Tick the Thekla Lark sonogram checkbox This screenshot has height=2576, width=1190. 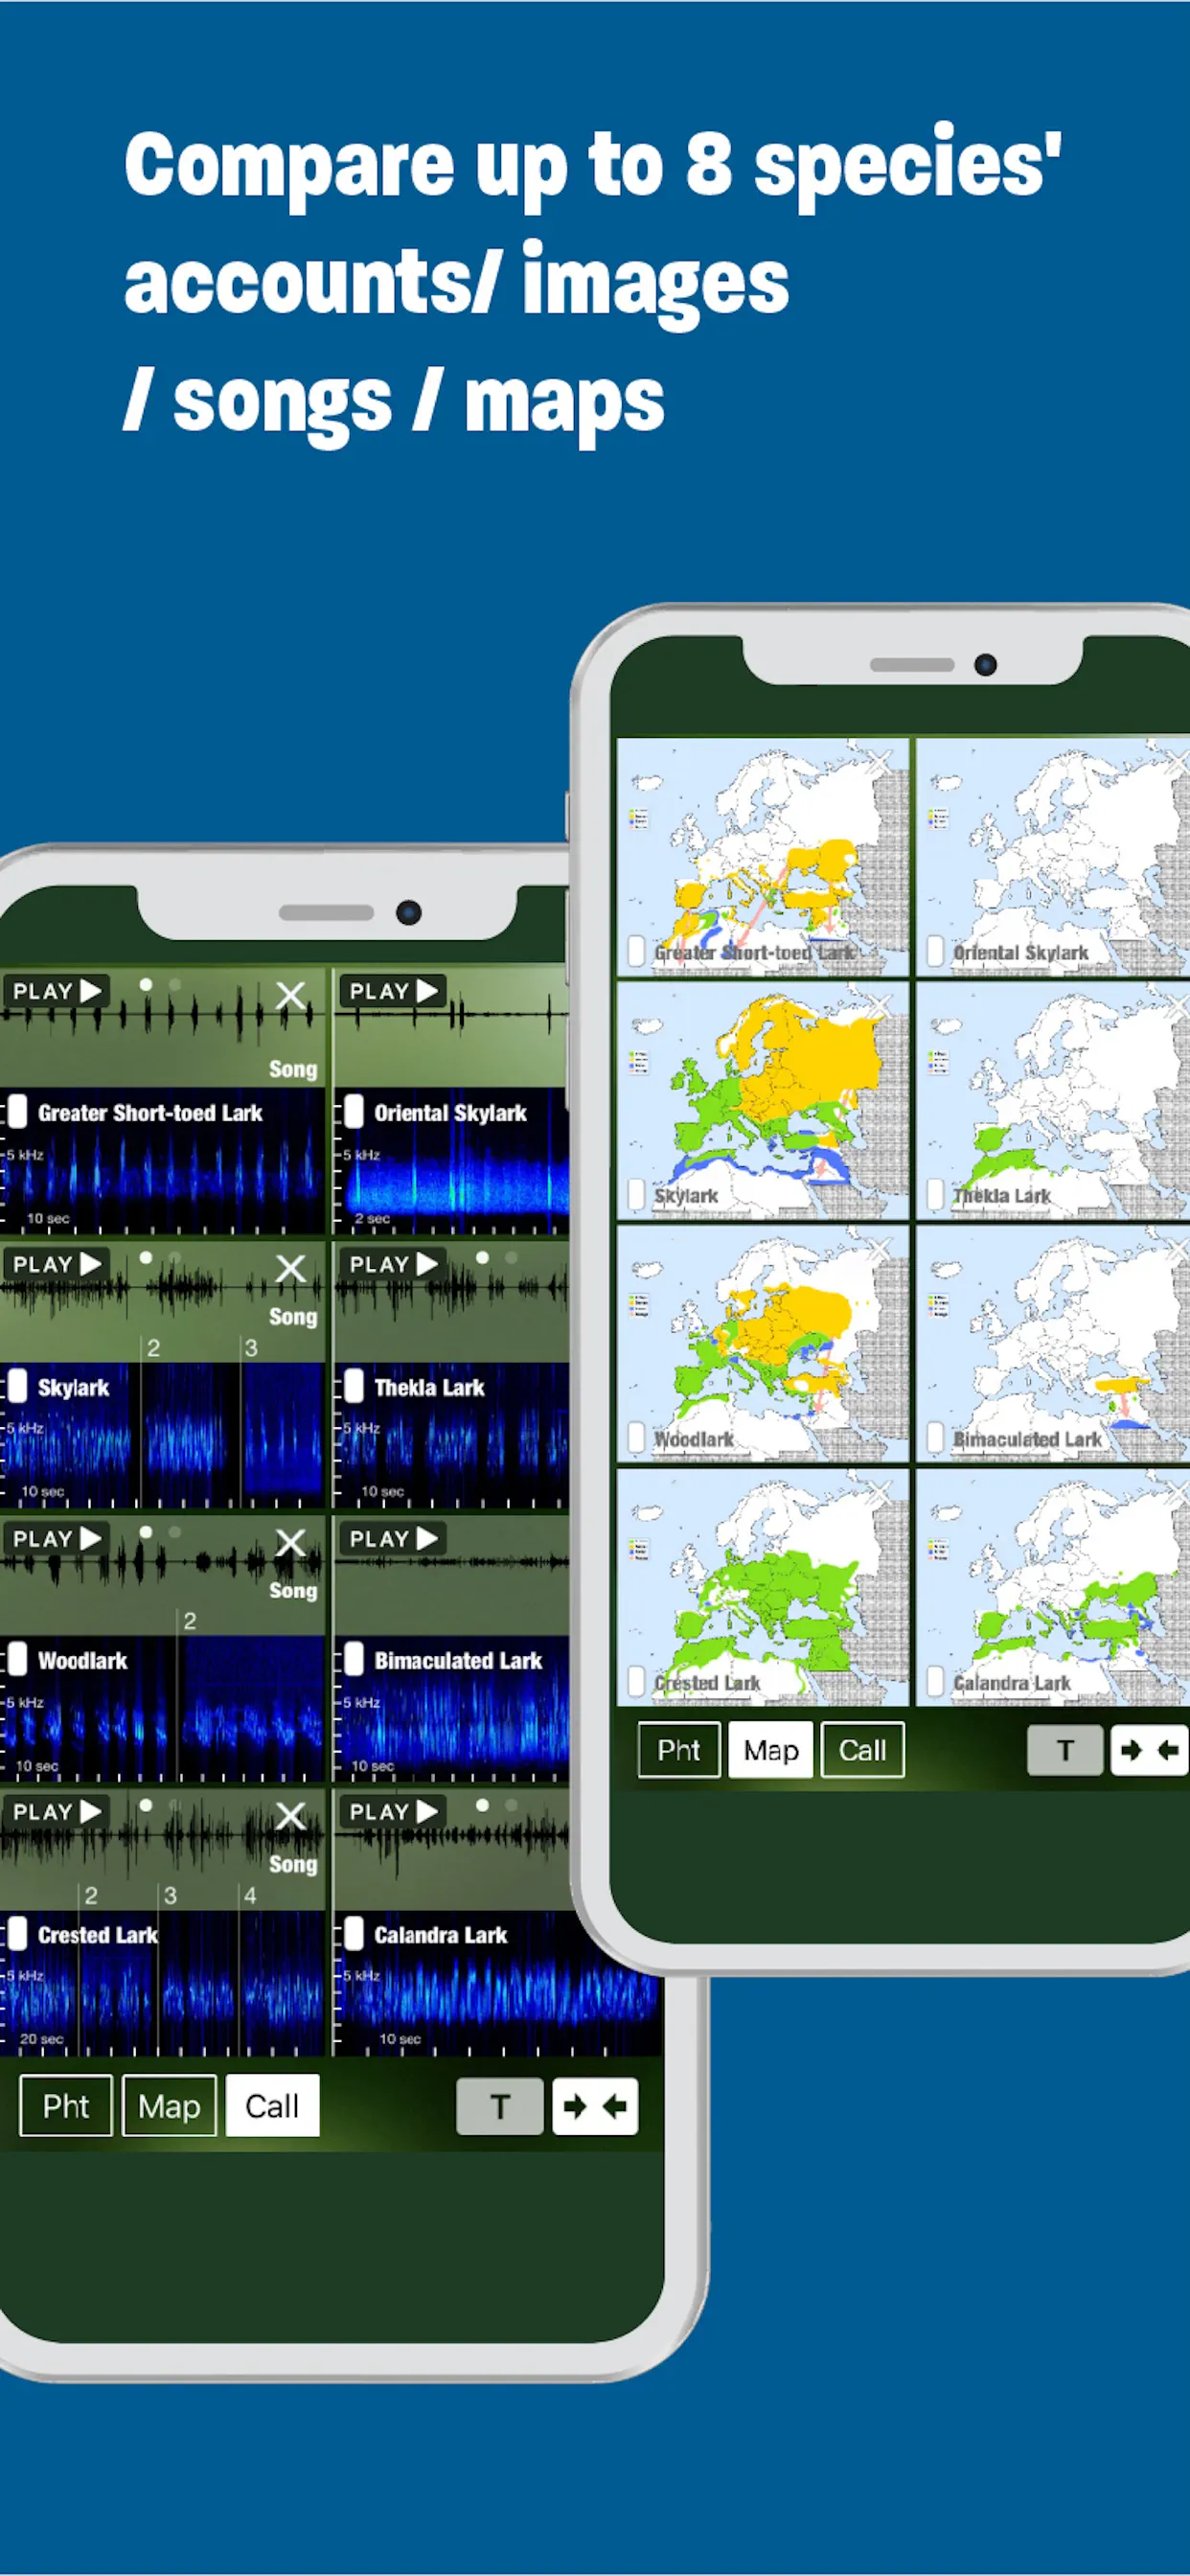[353, 1386]
